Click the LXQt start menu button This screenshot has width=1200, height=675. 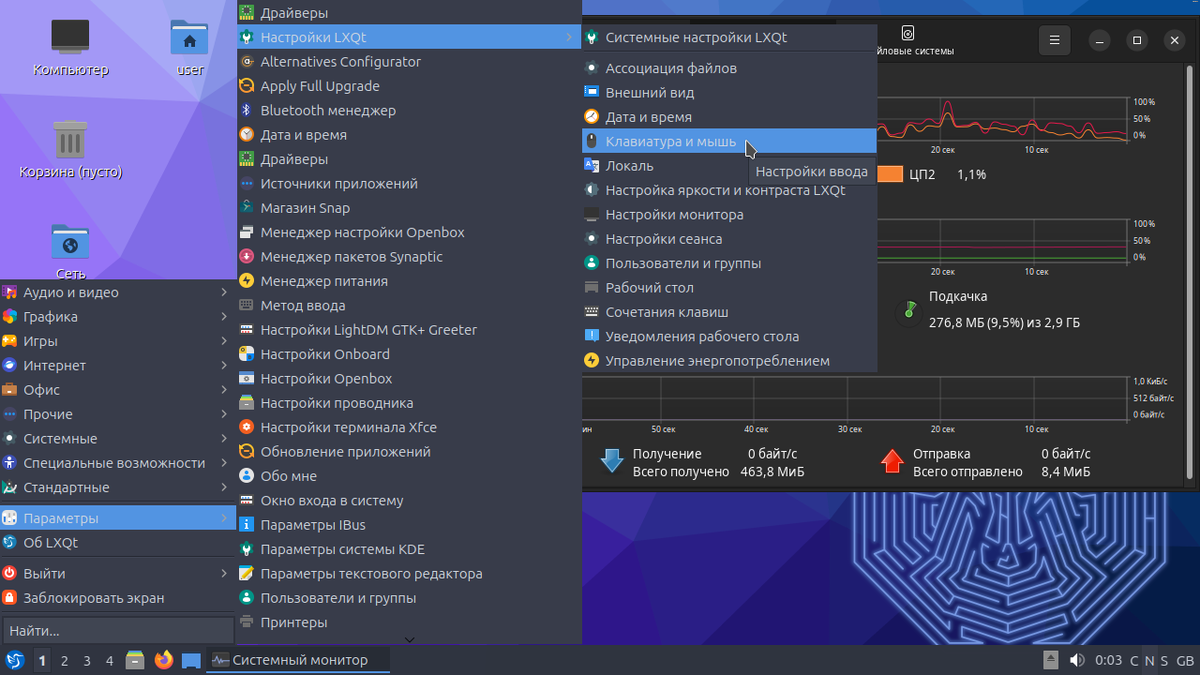pyautogui.click(x=15, y=660)
